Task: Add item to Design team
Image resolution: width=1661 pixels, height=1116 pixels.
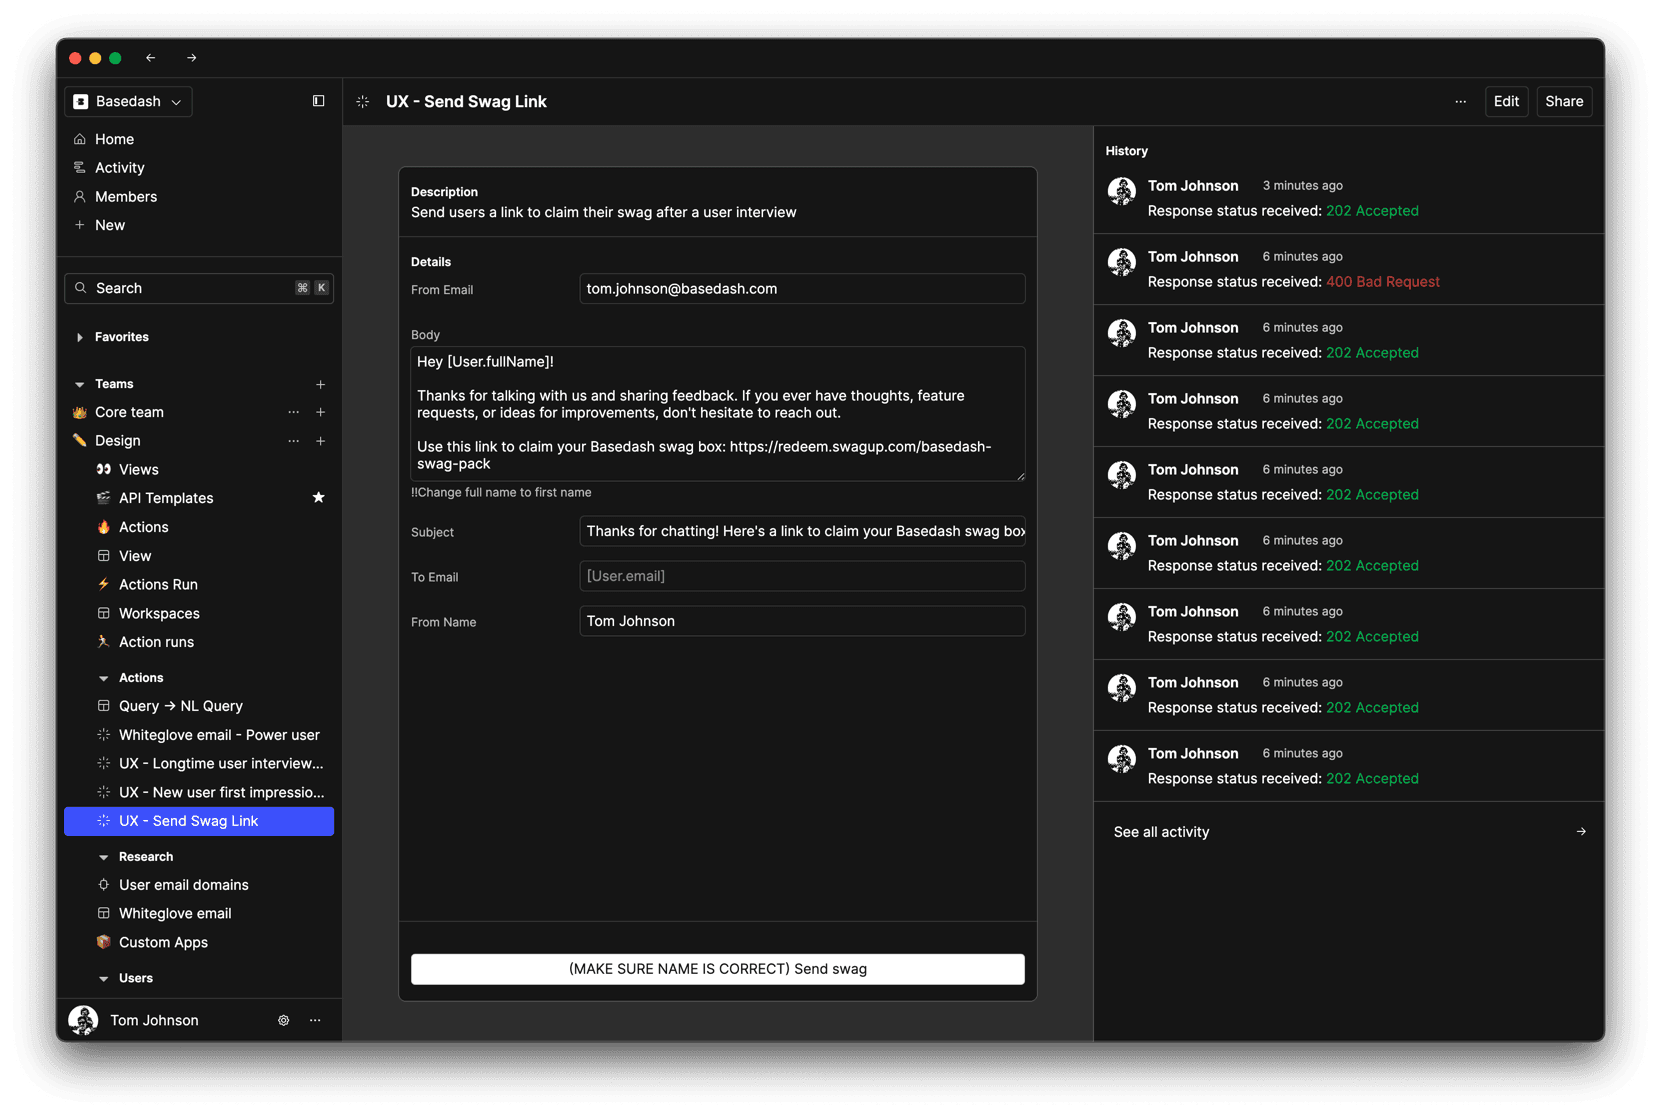Action: point(321,441)
